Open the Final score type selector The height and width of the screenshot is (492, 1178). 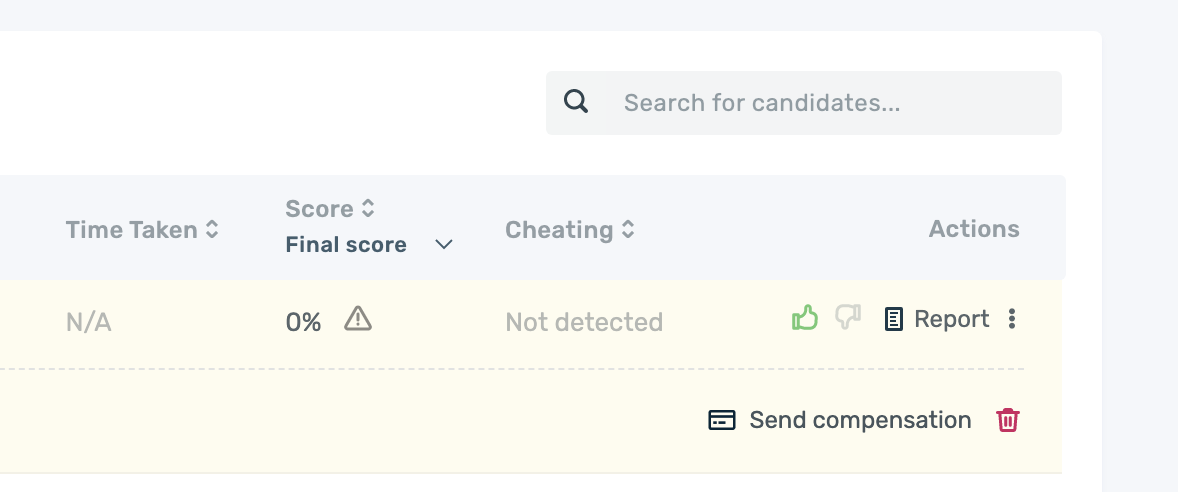point(369,245)
